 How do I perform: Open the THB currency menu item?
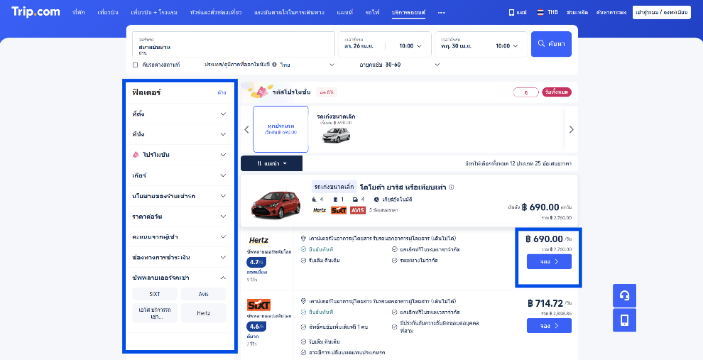tap(552, 13)
